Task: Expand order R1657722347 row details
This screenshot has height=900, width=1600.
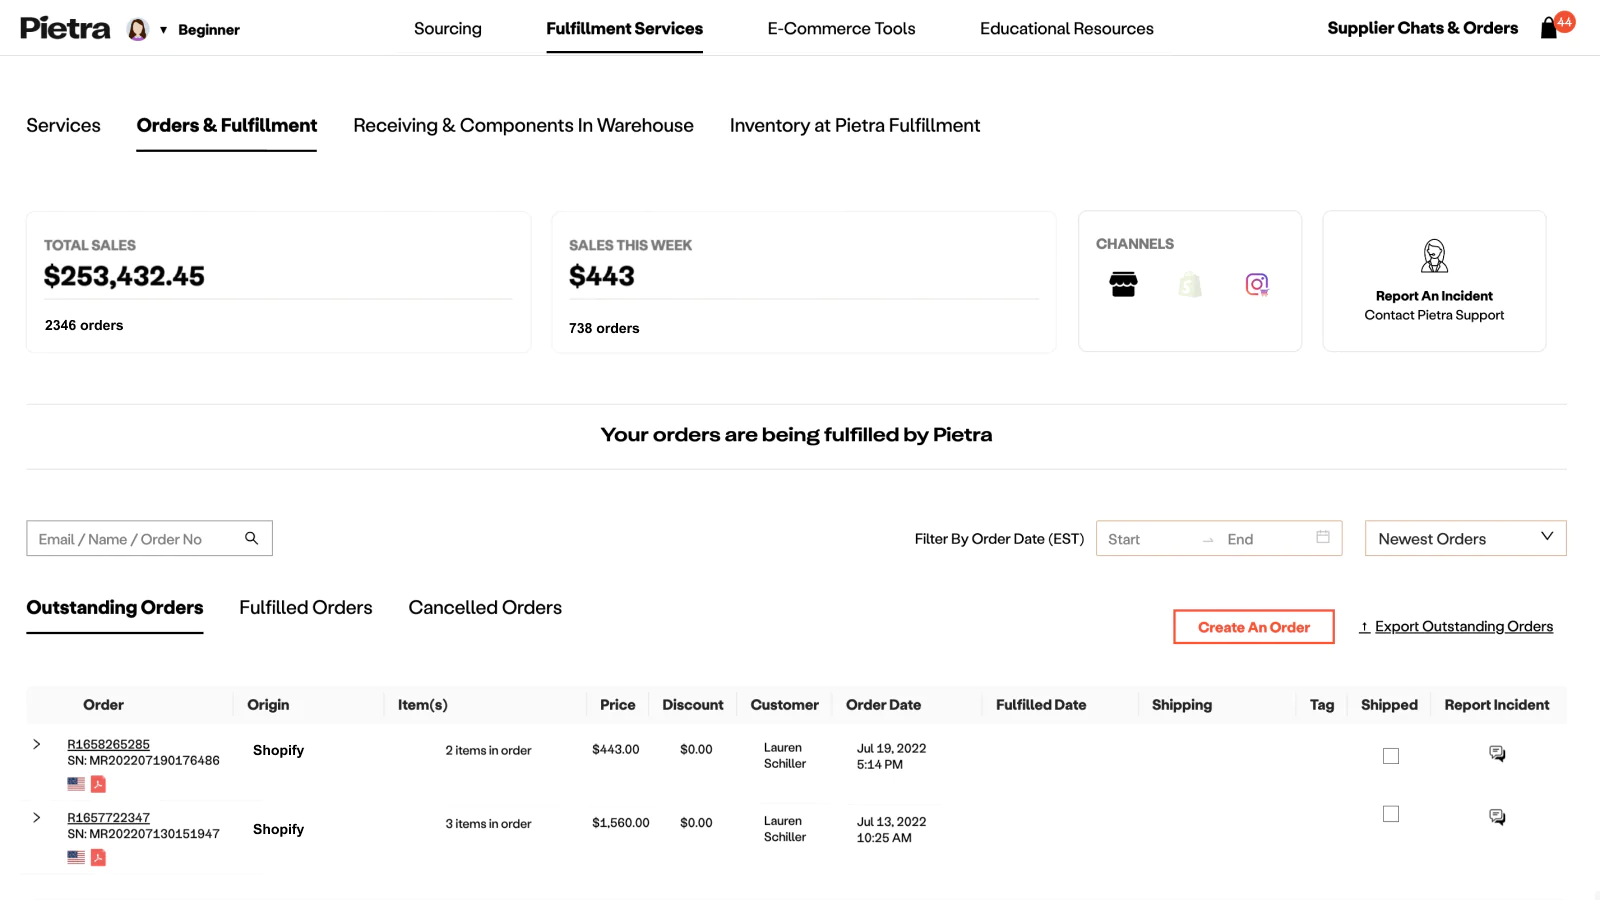Action: pos(37,817)
